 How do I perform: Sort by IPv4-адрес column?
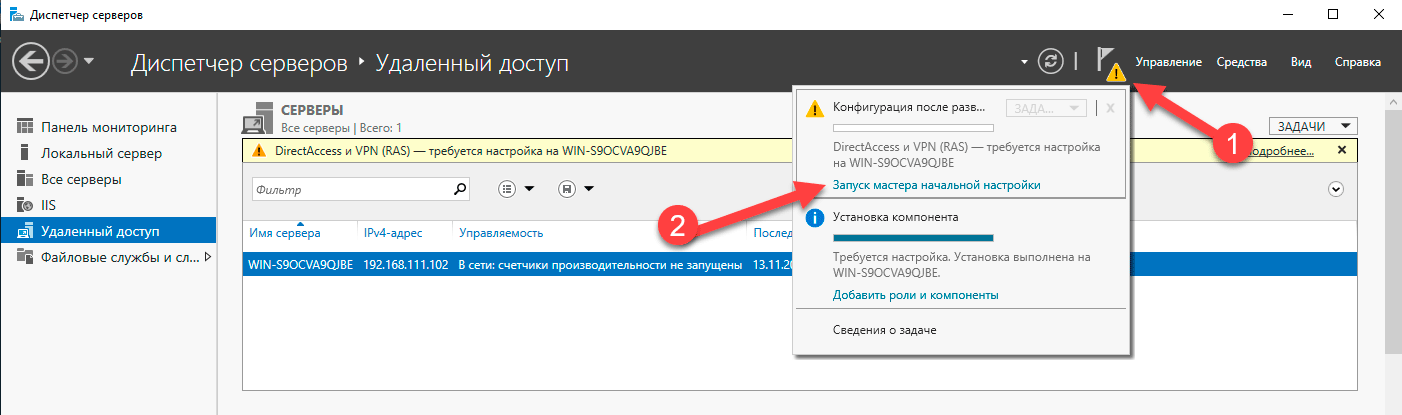tap(393, 233)
